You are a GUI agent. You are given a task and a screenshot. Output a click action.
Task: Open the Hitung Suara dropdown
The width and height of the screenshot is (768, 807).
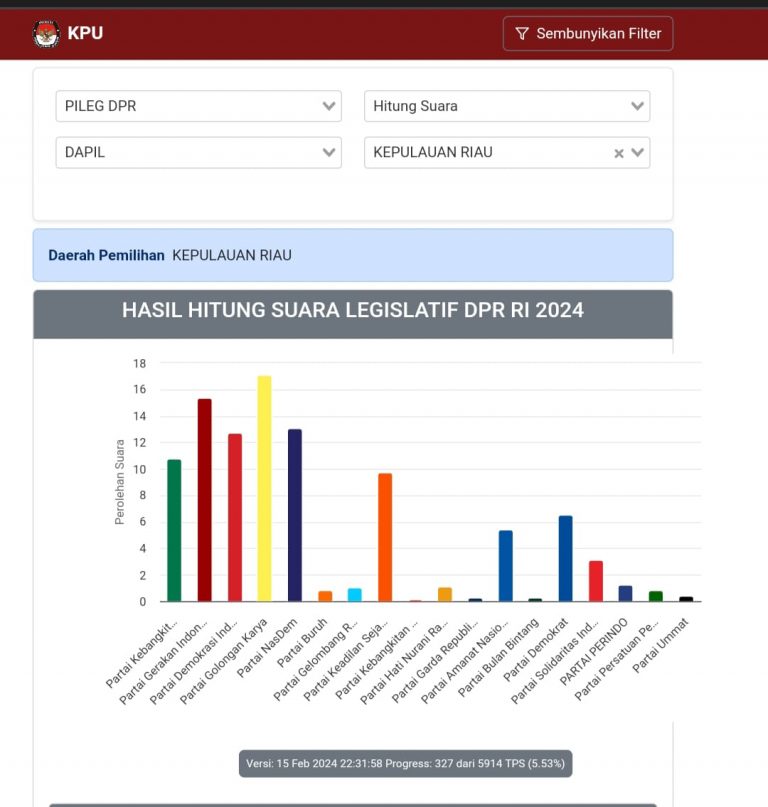pyautogui.click(x=507, y=106)
